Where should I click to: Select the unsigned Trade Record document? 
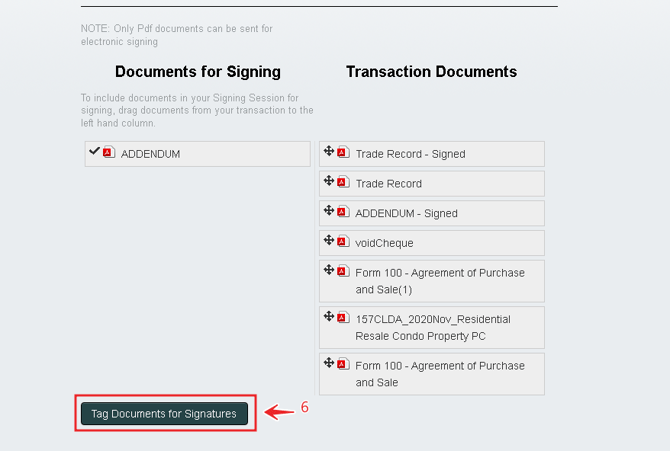tap(388, 184)
